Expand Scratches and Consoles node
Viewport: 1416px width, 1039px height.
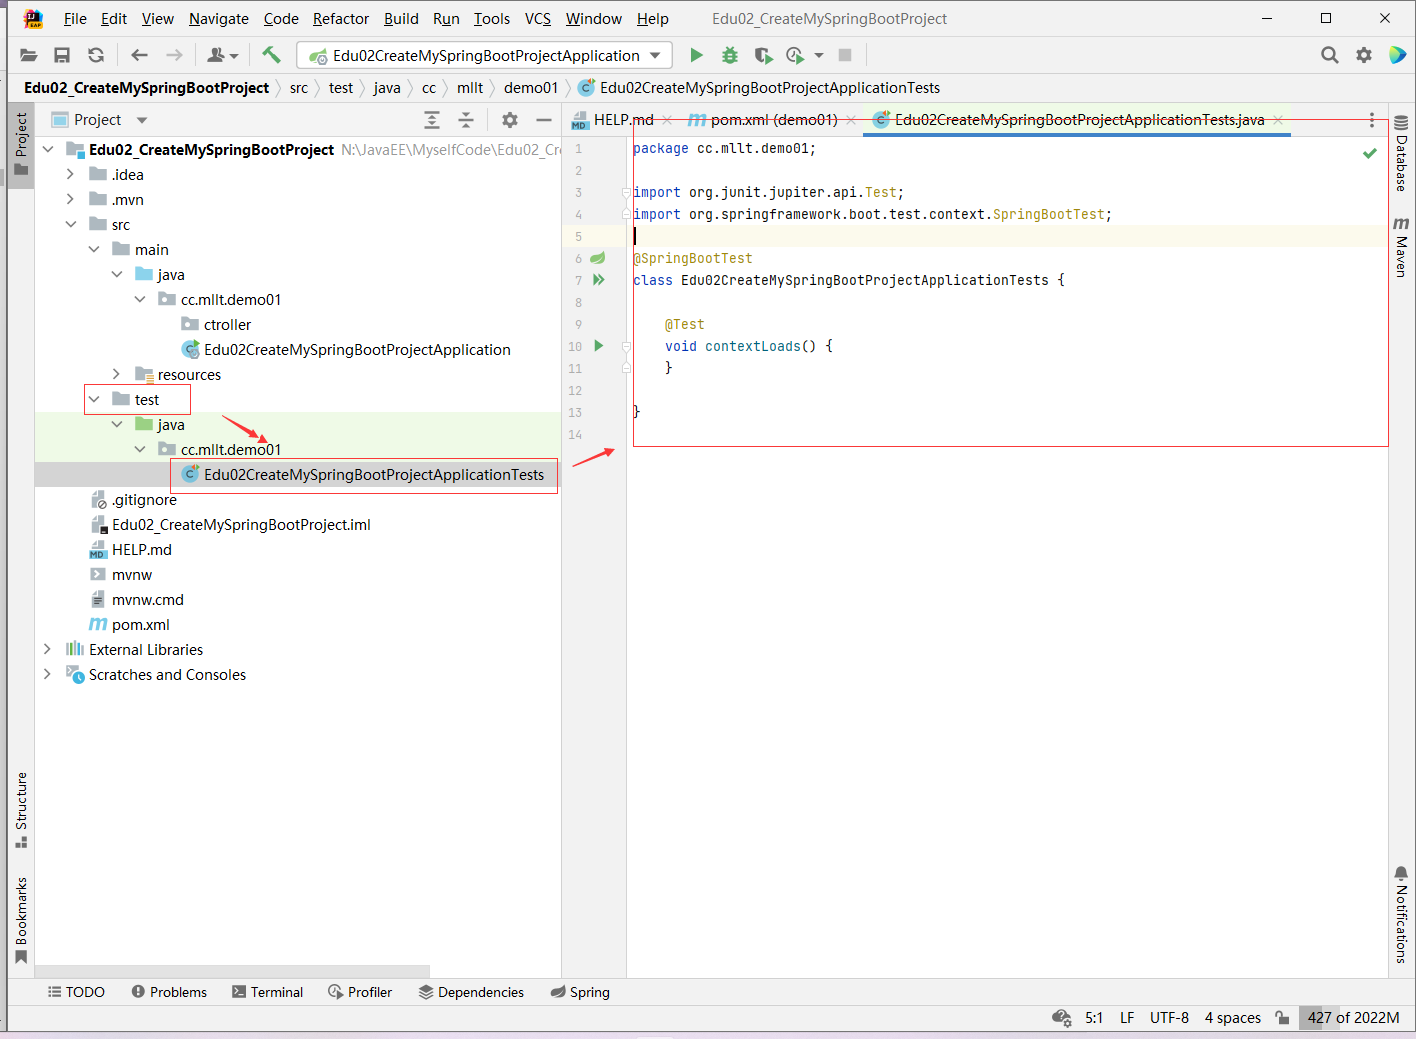[47, 674]
